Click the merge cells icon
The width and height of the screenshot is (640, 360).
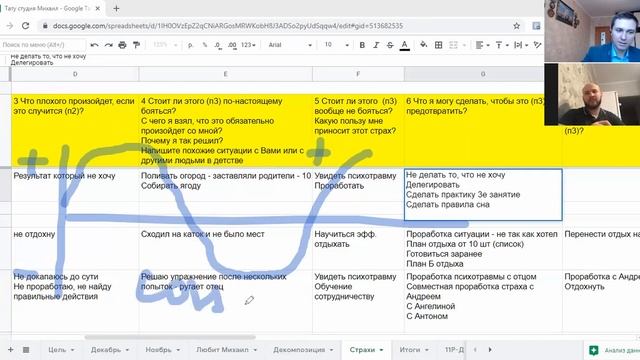[453, 45]
